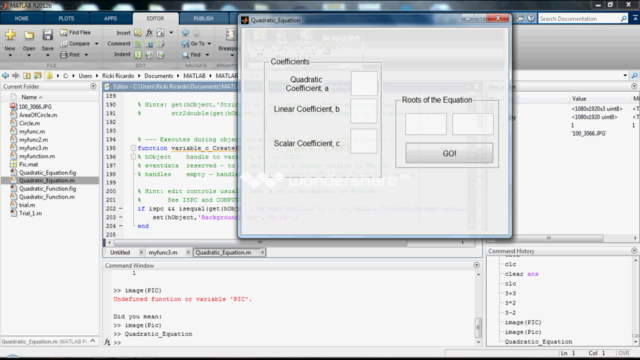
Task: Click the Find button in NAVIGATE
Action: (x=192, y=54)
